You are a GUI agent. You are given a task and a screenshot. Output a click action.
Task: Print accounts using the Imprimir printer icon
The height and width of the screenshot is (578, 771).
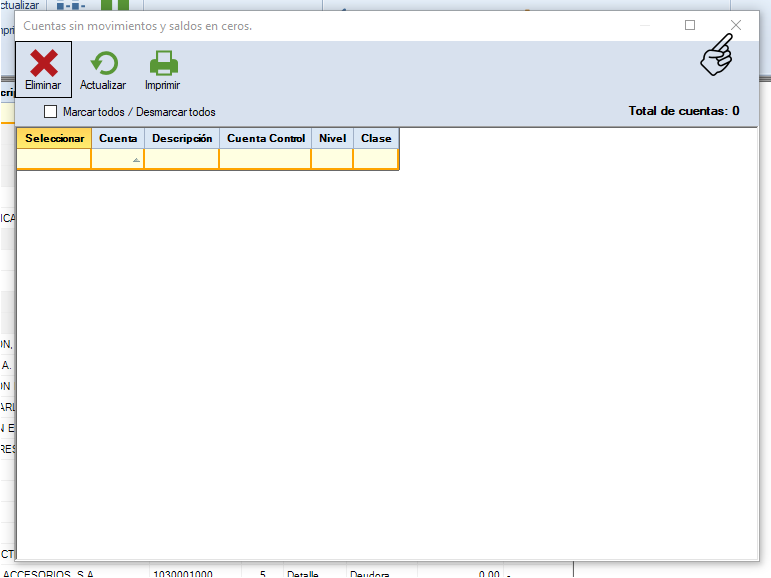coord(163,65)
